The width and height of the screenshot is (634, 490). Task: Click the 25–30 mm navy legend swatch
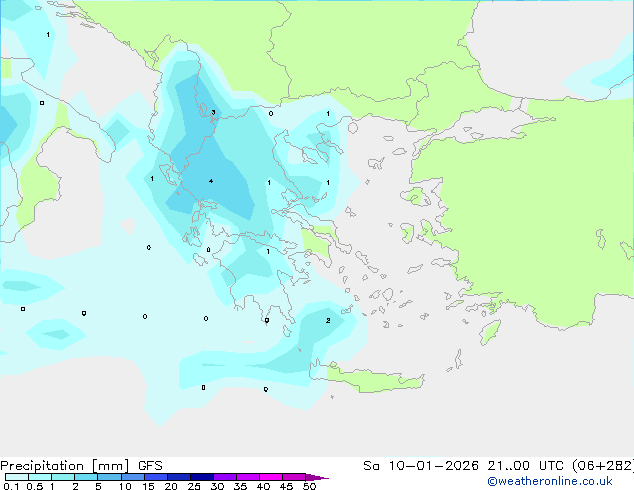point(202,477)
